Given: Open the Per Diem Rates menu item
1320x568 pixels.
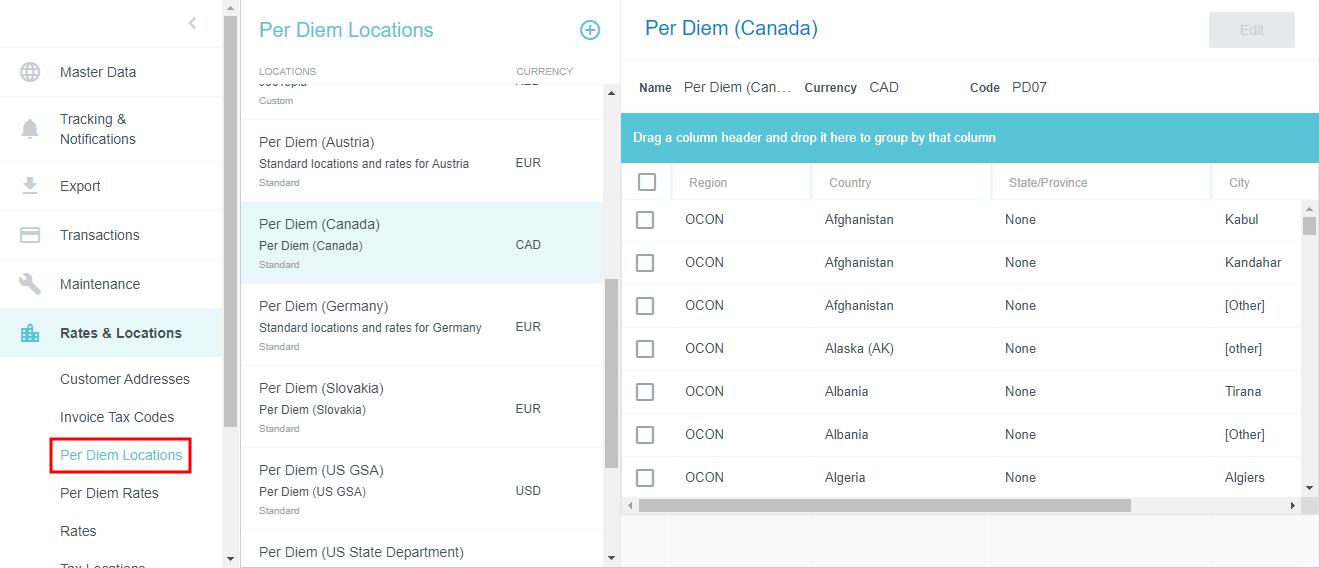Looking at the screenshot, I should (109, 493).
